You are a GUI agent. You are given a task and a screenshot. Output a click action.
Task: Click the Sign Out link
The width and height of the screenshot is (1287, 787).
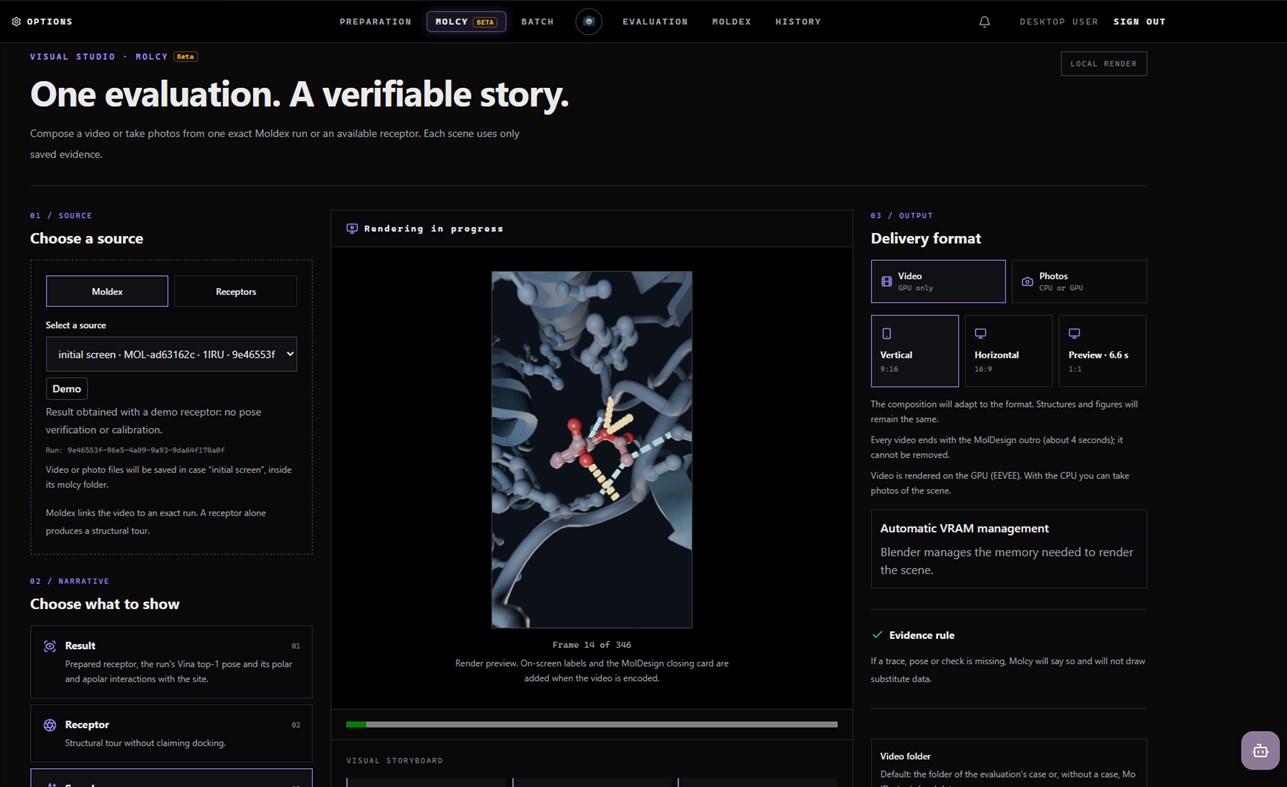(x=1139, y=21)
